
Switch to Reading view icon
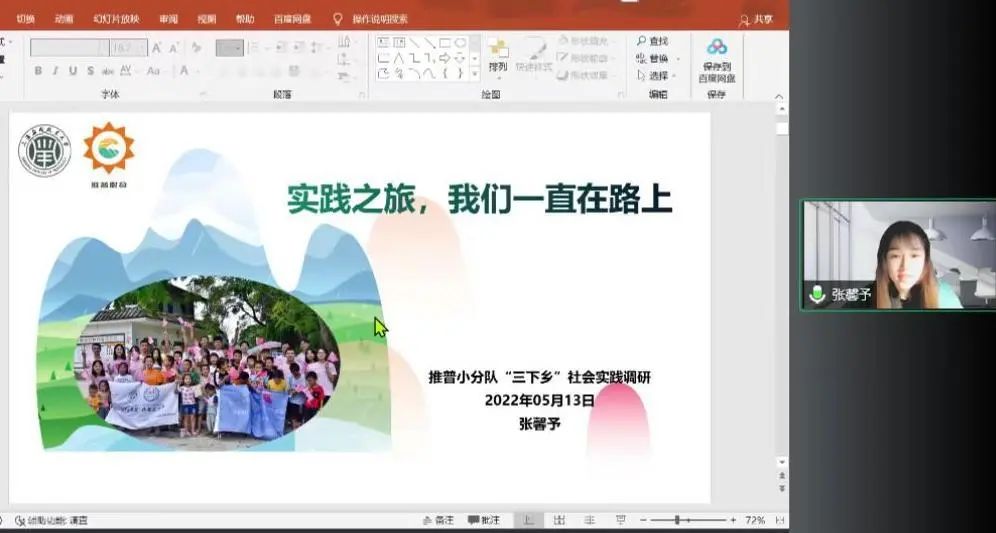pos(590,520)
